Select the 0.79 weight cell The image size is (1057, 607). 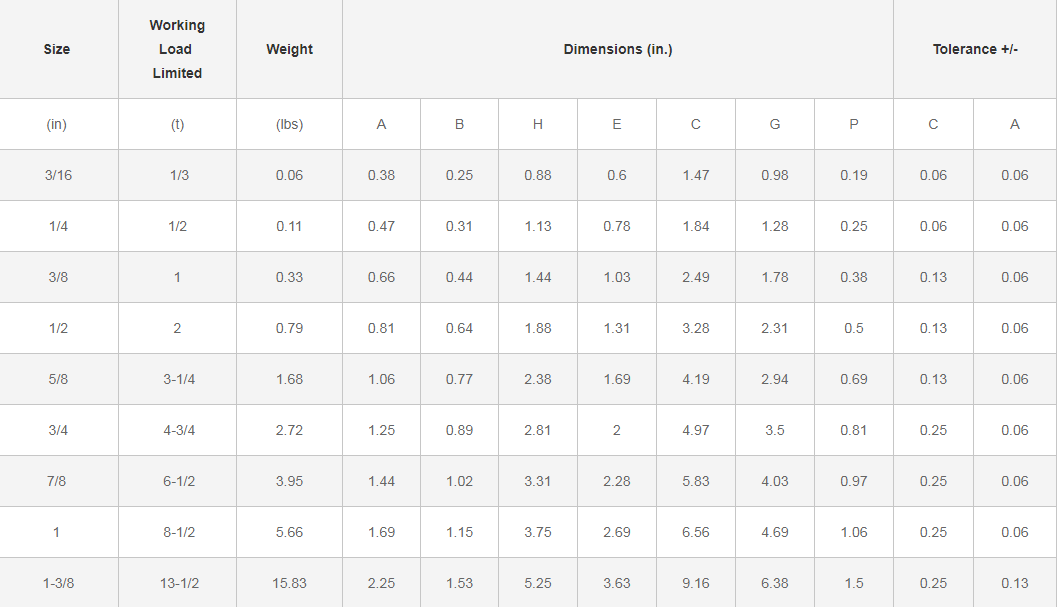click(x=289, y=328)
